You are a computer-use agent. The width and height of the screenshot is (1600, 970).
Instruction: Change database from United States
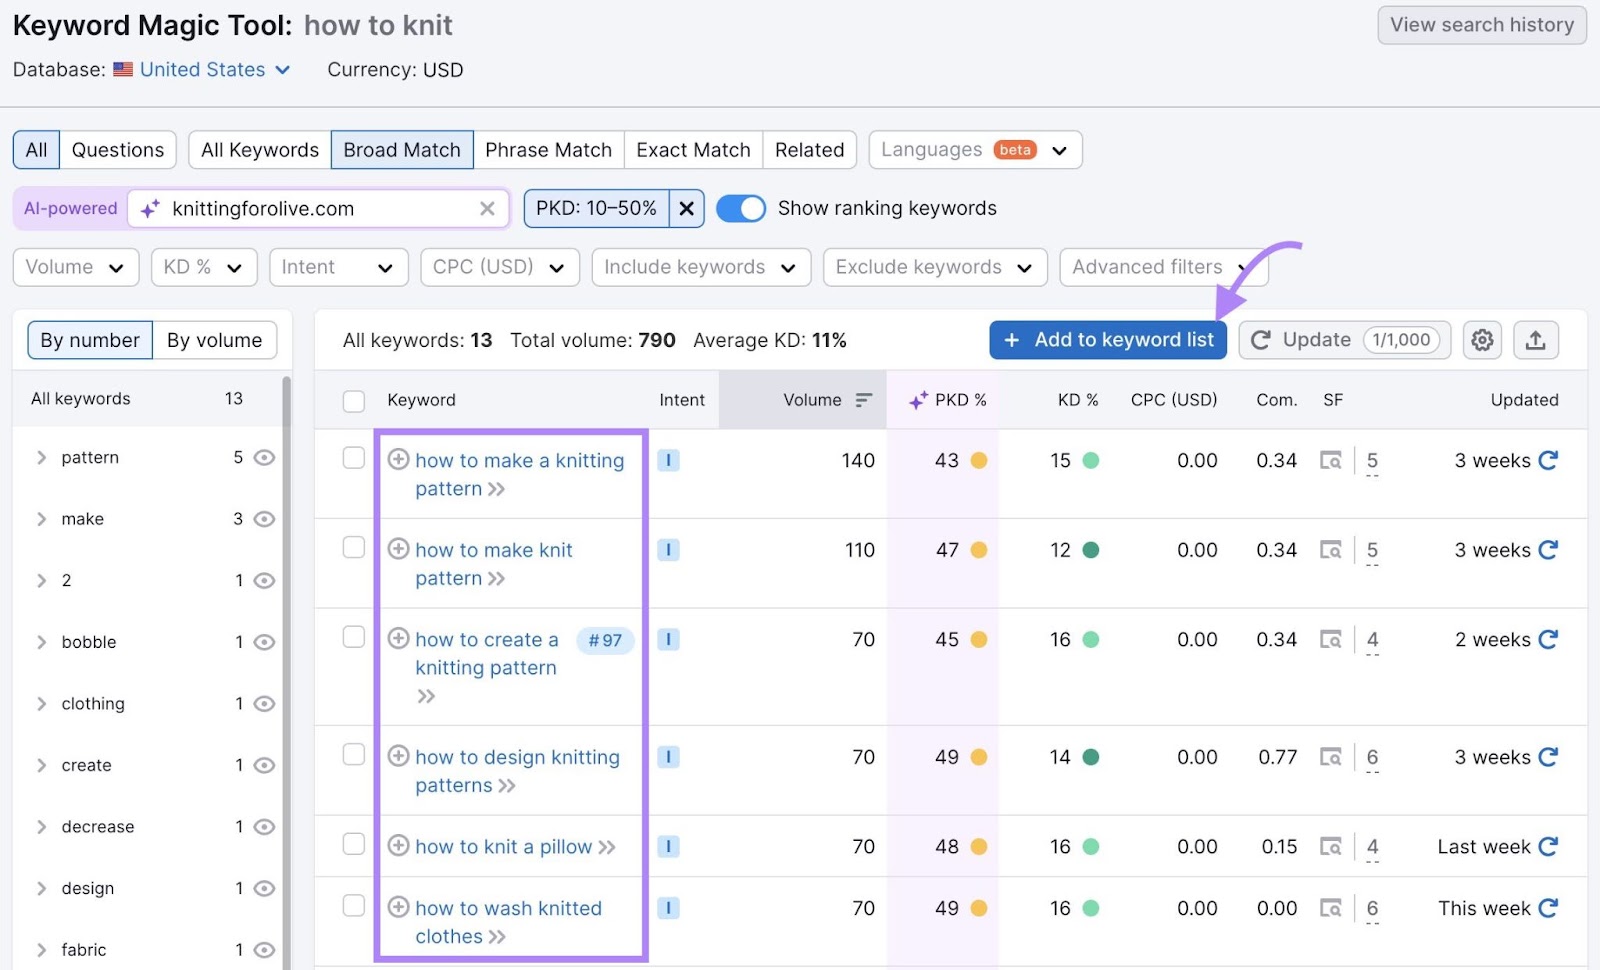point(202,69)
